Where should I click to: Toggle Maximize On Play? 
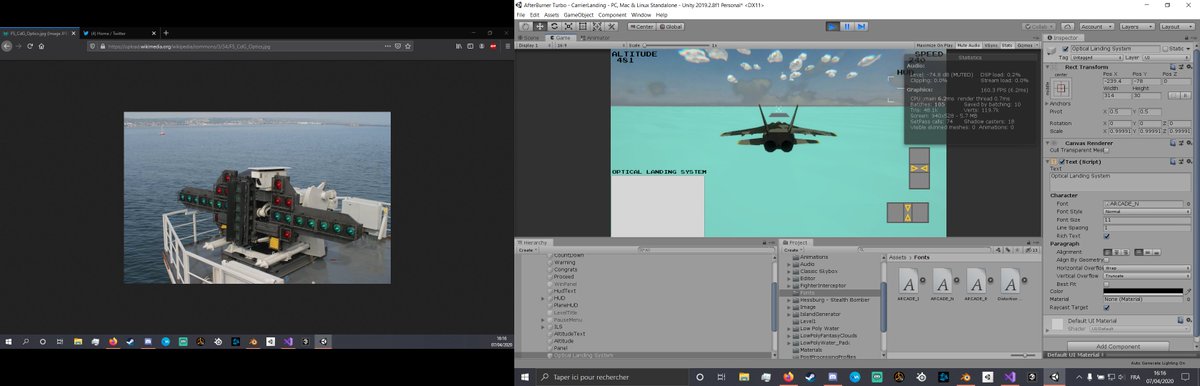934,45
